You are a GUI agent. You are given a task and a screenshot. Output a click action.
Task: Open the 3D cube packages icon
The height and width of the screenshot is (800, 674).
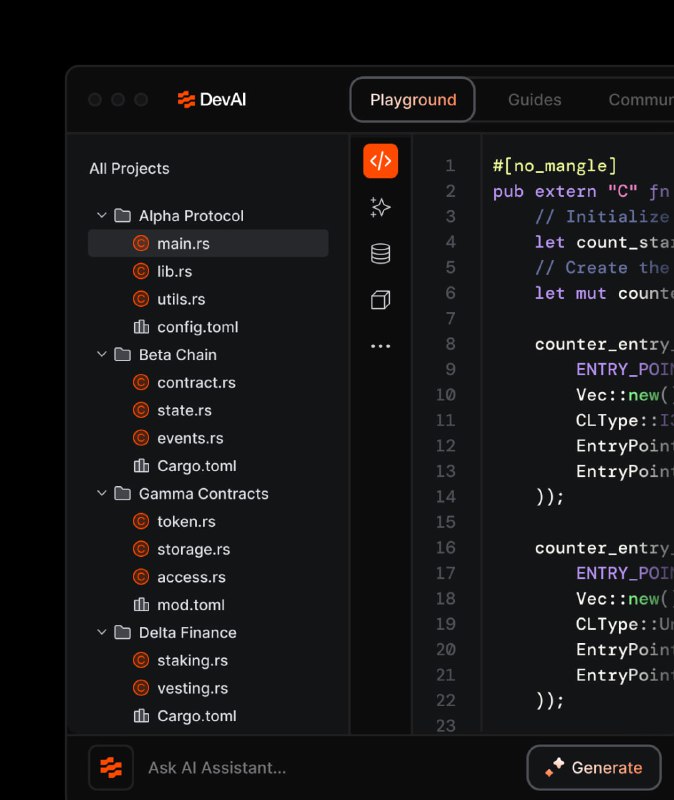[380, 299]
